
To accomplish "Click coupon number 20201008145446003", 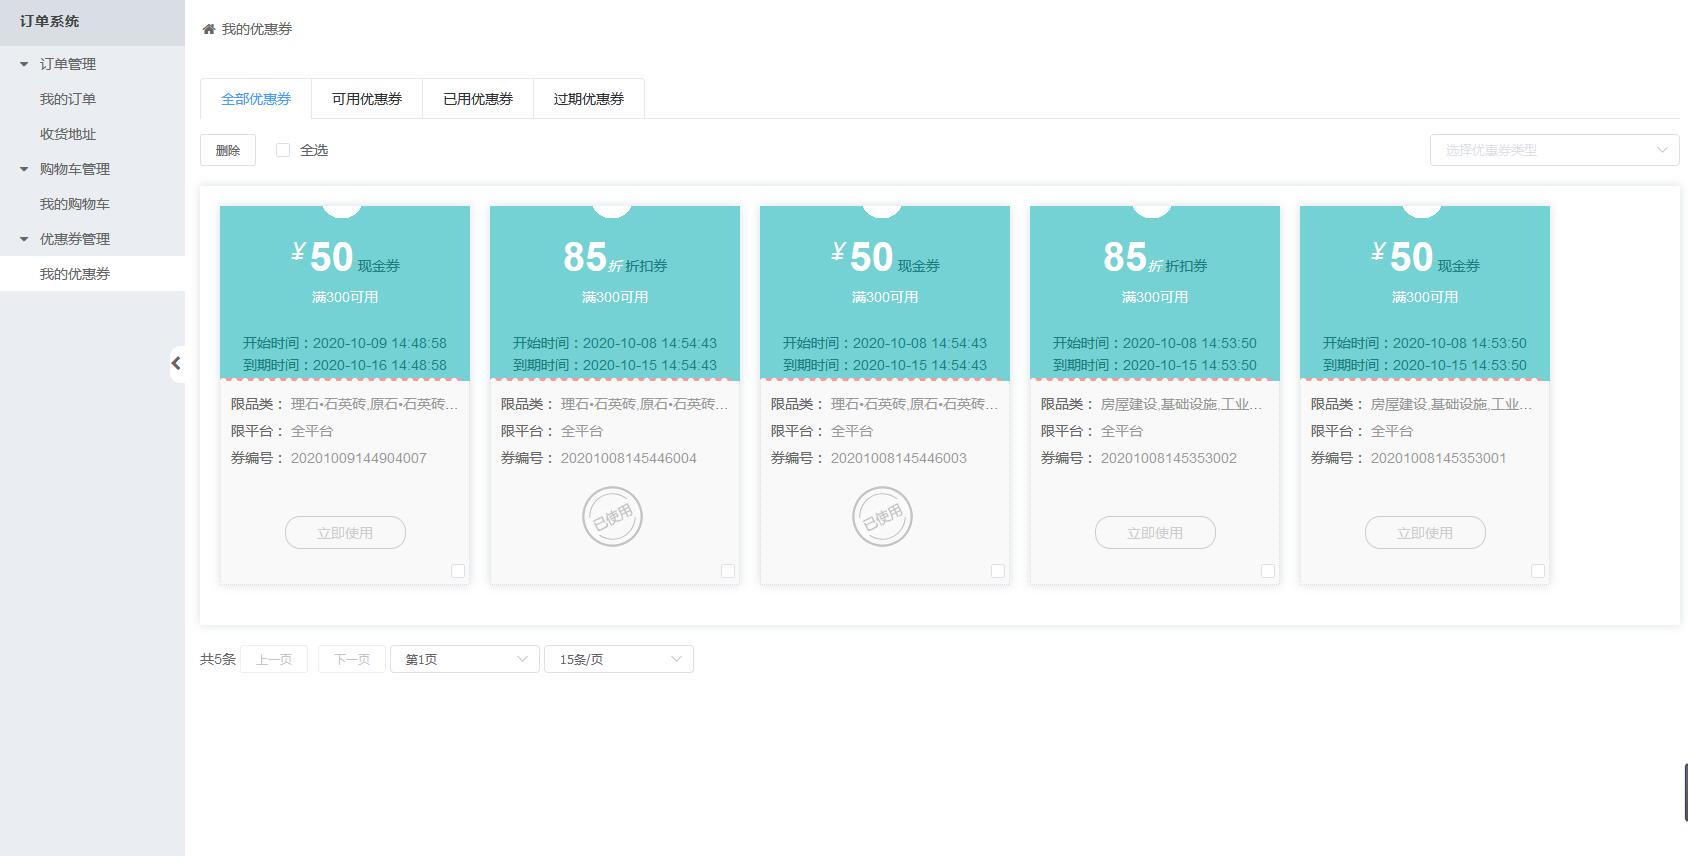I will point(899,458).
